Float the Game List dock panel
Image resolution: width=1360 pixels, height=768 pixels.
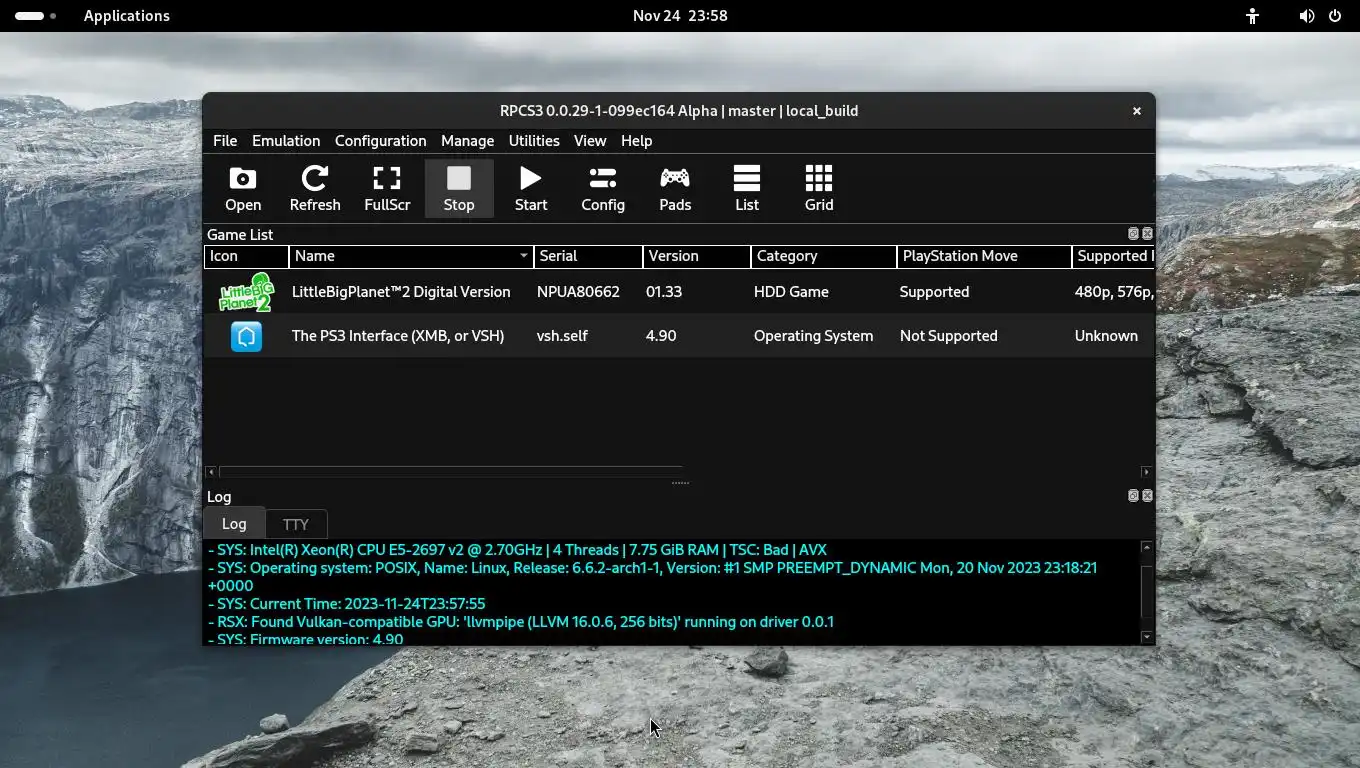click(1133, 234)
